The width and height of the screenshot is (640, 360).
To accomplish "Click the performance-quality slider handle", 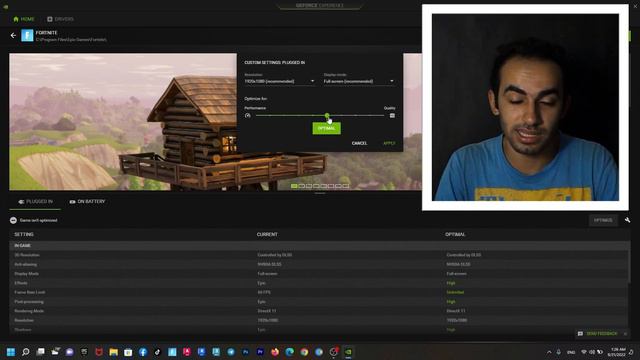I will pos(327,116).
